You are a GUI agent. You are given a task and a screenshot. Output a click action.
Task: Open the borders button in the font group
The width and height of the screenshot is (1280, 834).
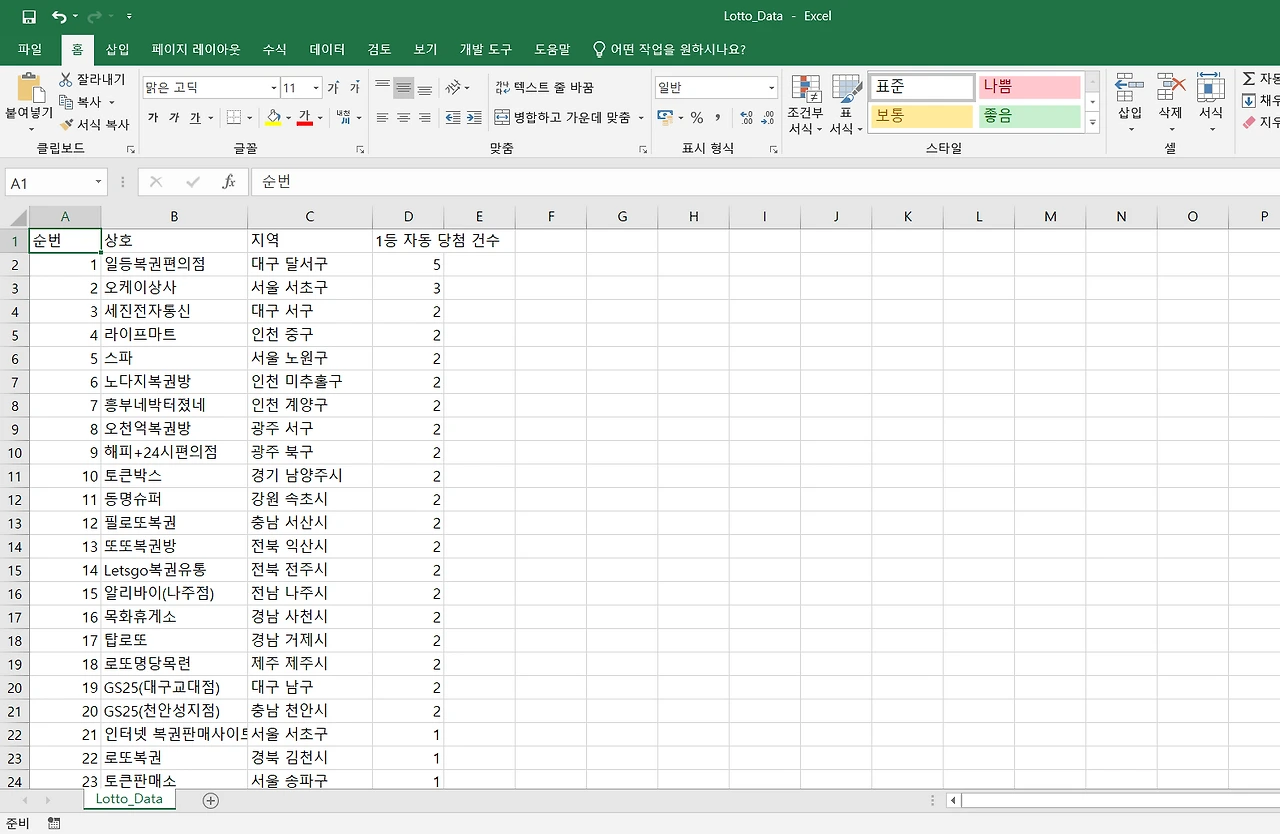coord(233,118)
